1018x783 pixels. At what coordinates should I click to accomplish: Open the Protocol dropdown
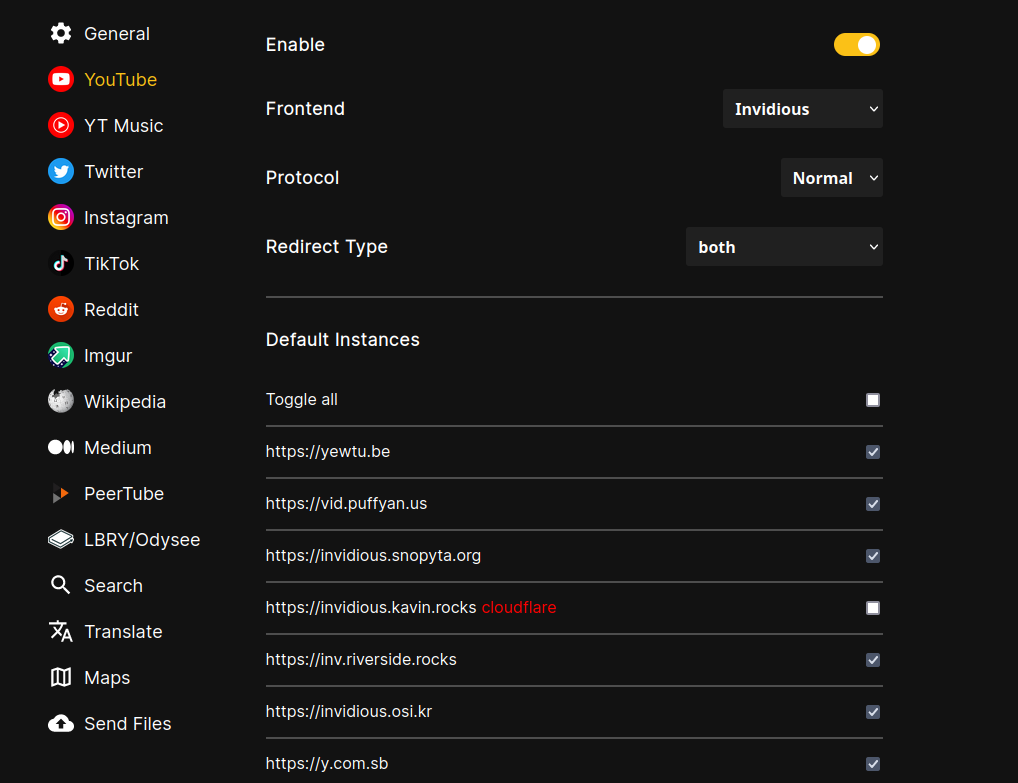coord(831,177)
